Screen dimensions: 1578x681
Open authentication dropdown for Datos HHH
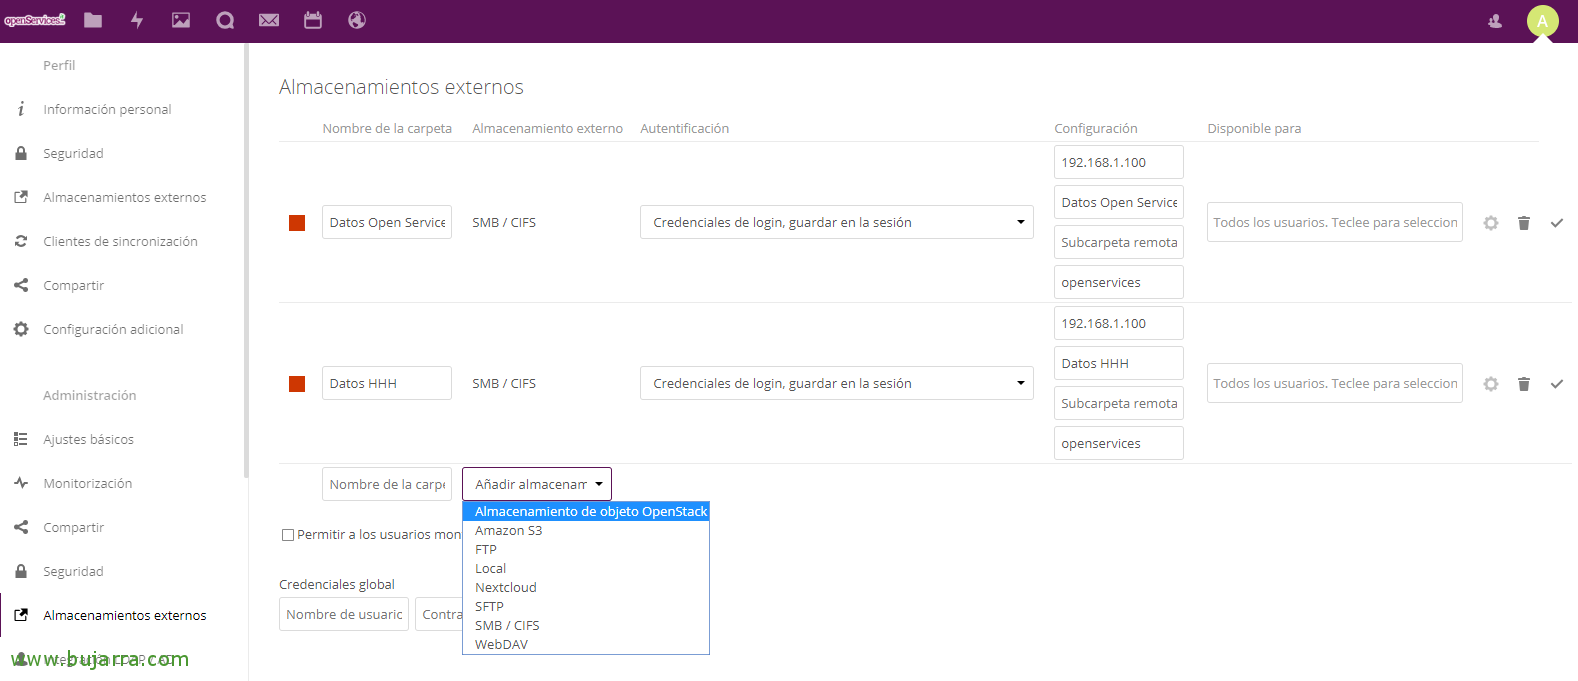(x=836, y=383)
